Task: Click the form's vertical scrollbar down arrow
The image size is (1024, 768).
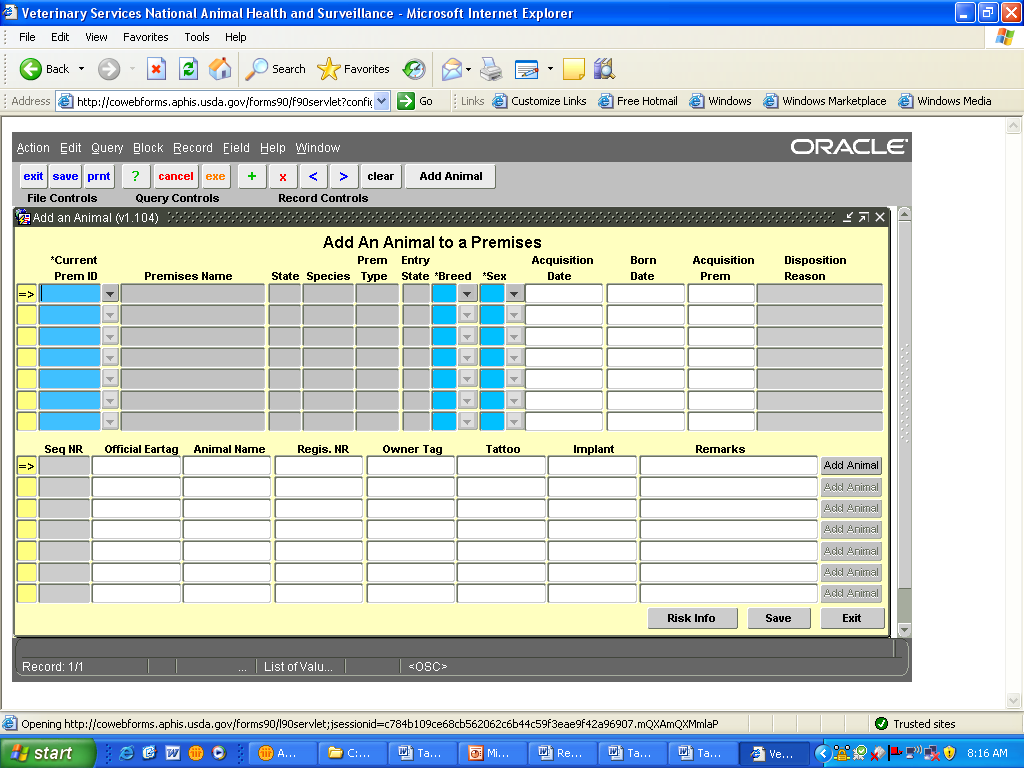Action: click(904, 629)
